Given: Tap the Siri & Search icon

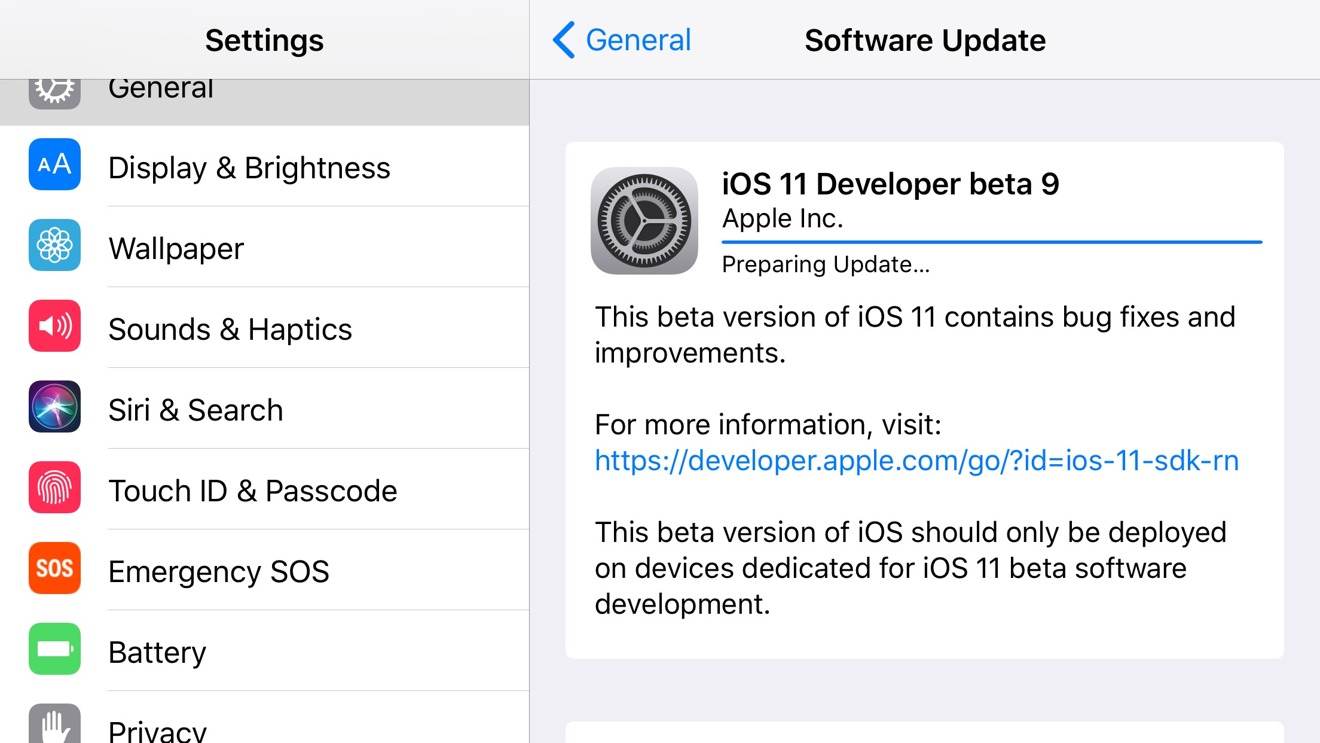Looking at the screenshot, I should pos(54,408).
